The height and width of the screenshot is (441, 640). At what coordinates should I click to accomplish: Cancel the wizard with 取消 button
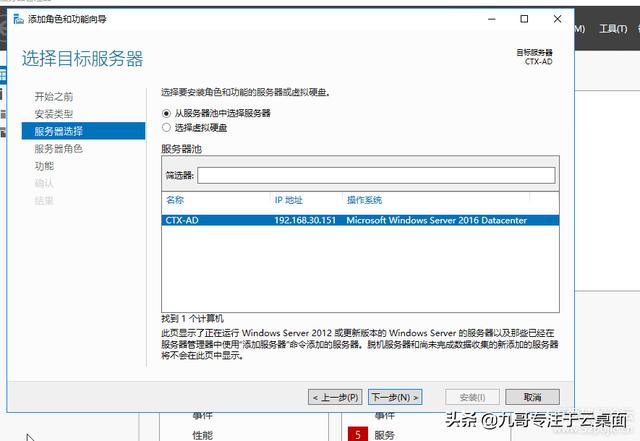coord(532,397)
